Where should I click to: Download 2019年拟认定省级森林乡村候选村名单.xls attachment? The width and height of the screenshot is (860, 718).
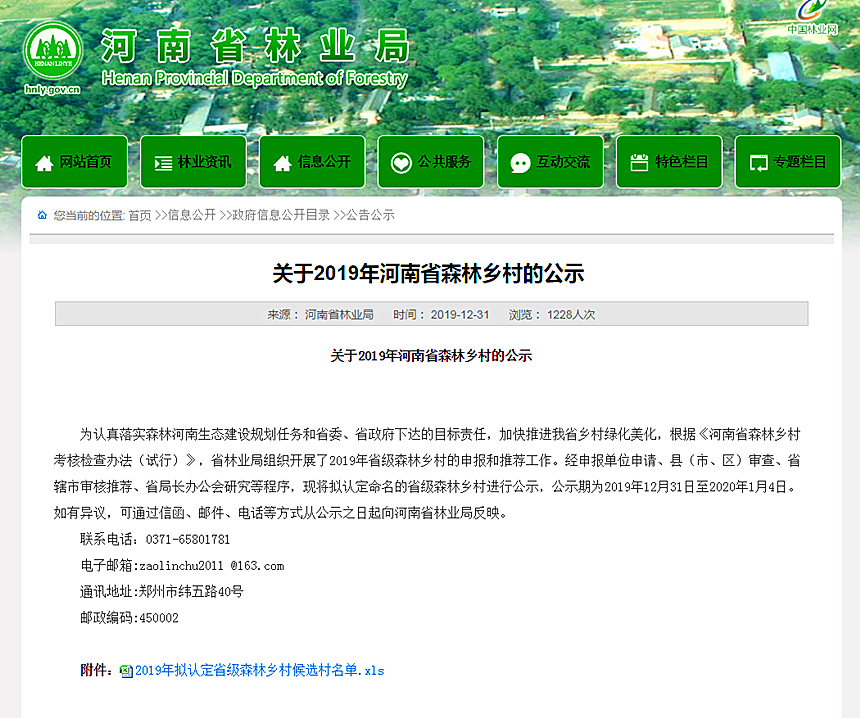click(259, 670)
